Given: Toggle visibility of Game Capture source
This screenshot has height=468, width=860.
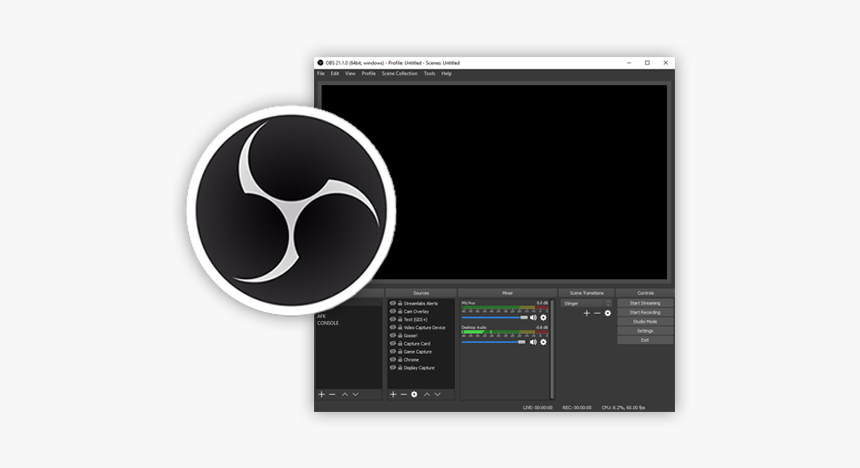Looking at the screenshot, I should tap(393, 352).
